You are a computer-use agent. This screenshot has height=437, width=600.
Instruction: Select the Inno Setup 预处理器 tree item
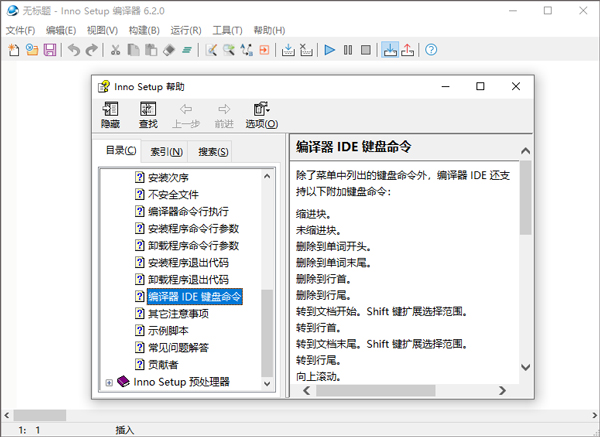tap(181, 382)
